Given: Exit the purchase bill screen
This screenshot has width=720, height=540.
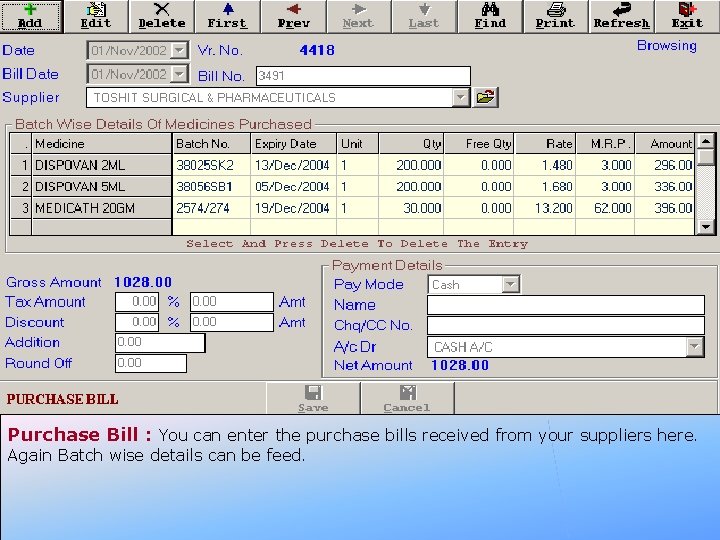Looking at the screenshot, I should (x=687, y=17).
